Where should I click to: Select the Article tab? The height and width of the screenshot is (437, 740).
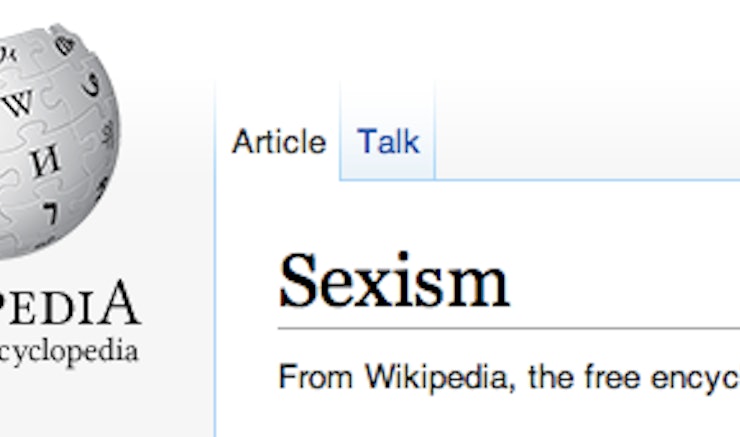coord(279,141)
